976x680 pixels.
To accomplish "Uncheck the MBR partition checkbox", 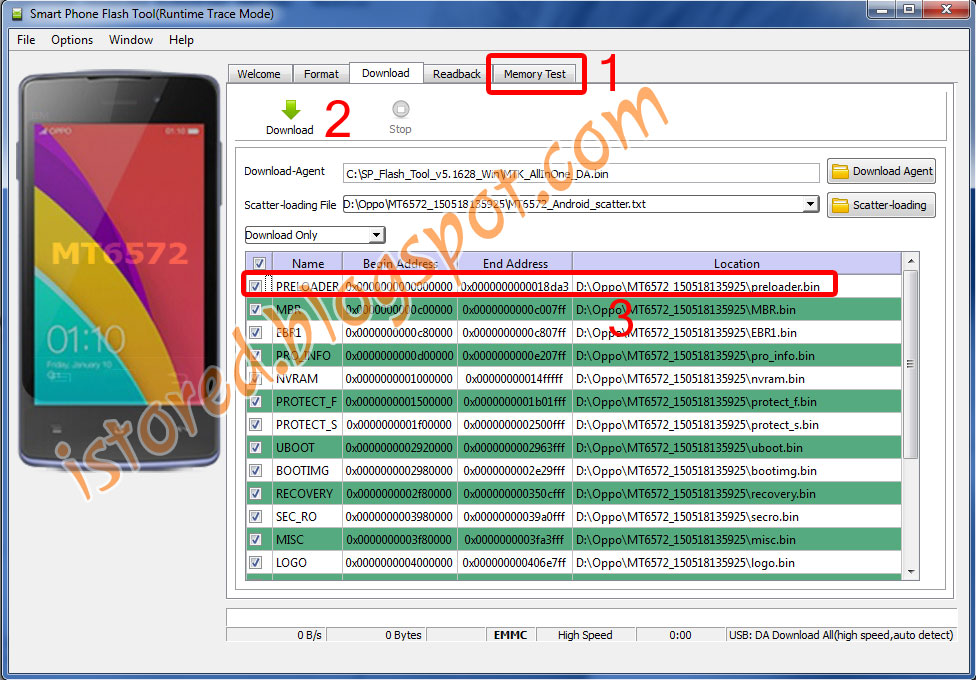I will pos(255,309).
